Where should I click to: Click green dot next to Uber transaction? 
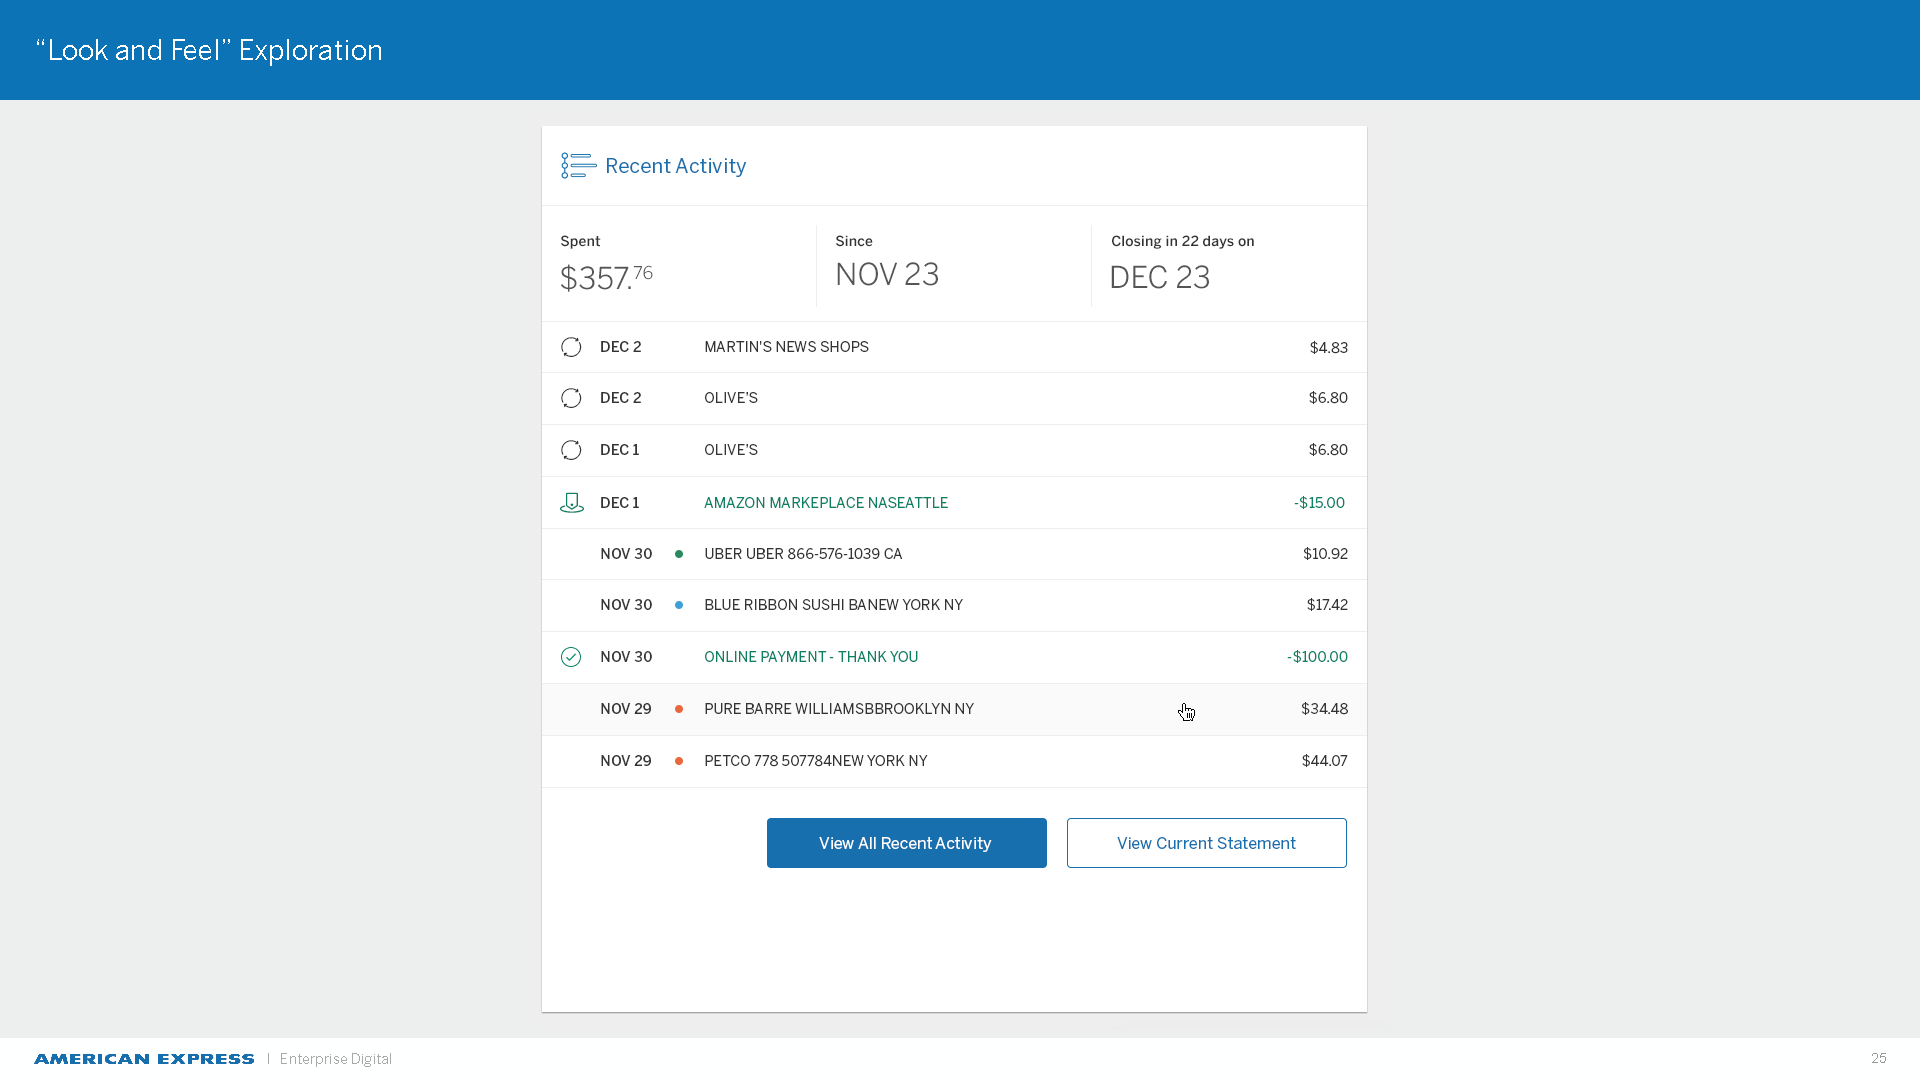click(679, 554)
